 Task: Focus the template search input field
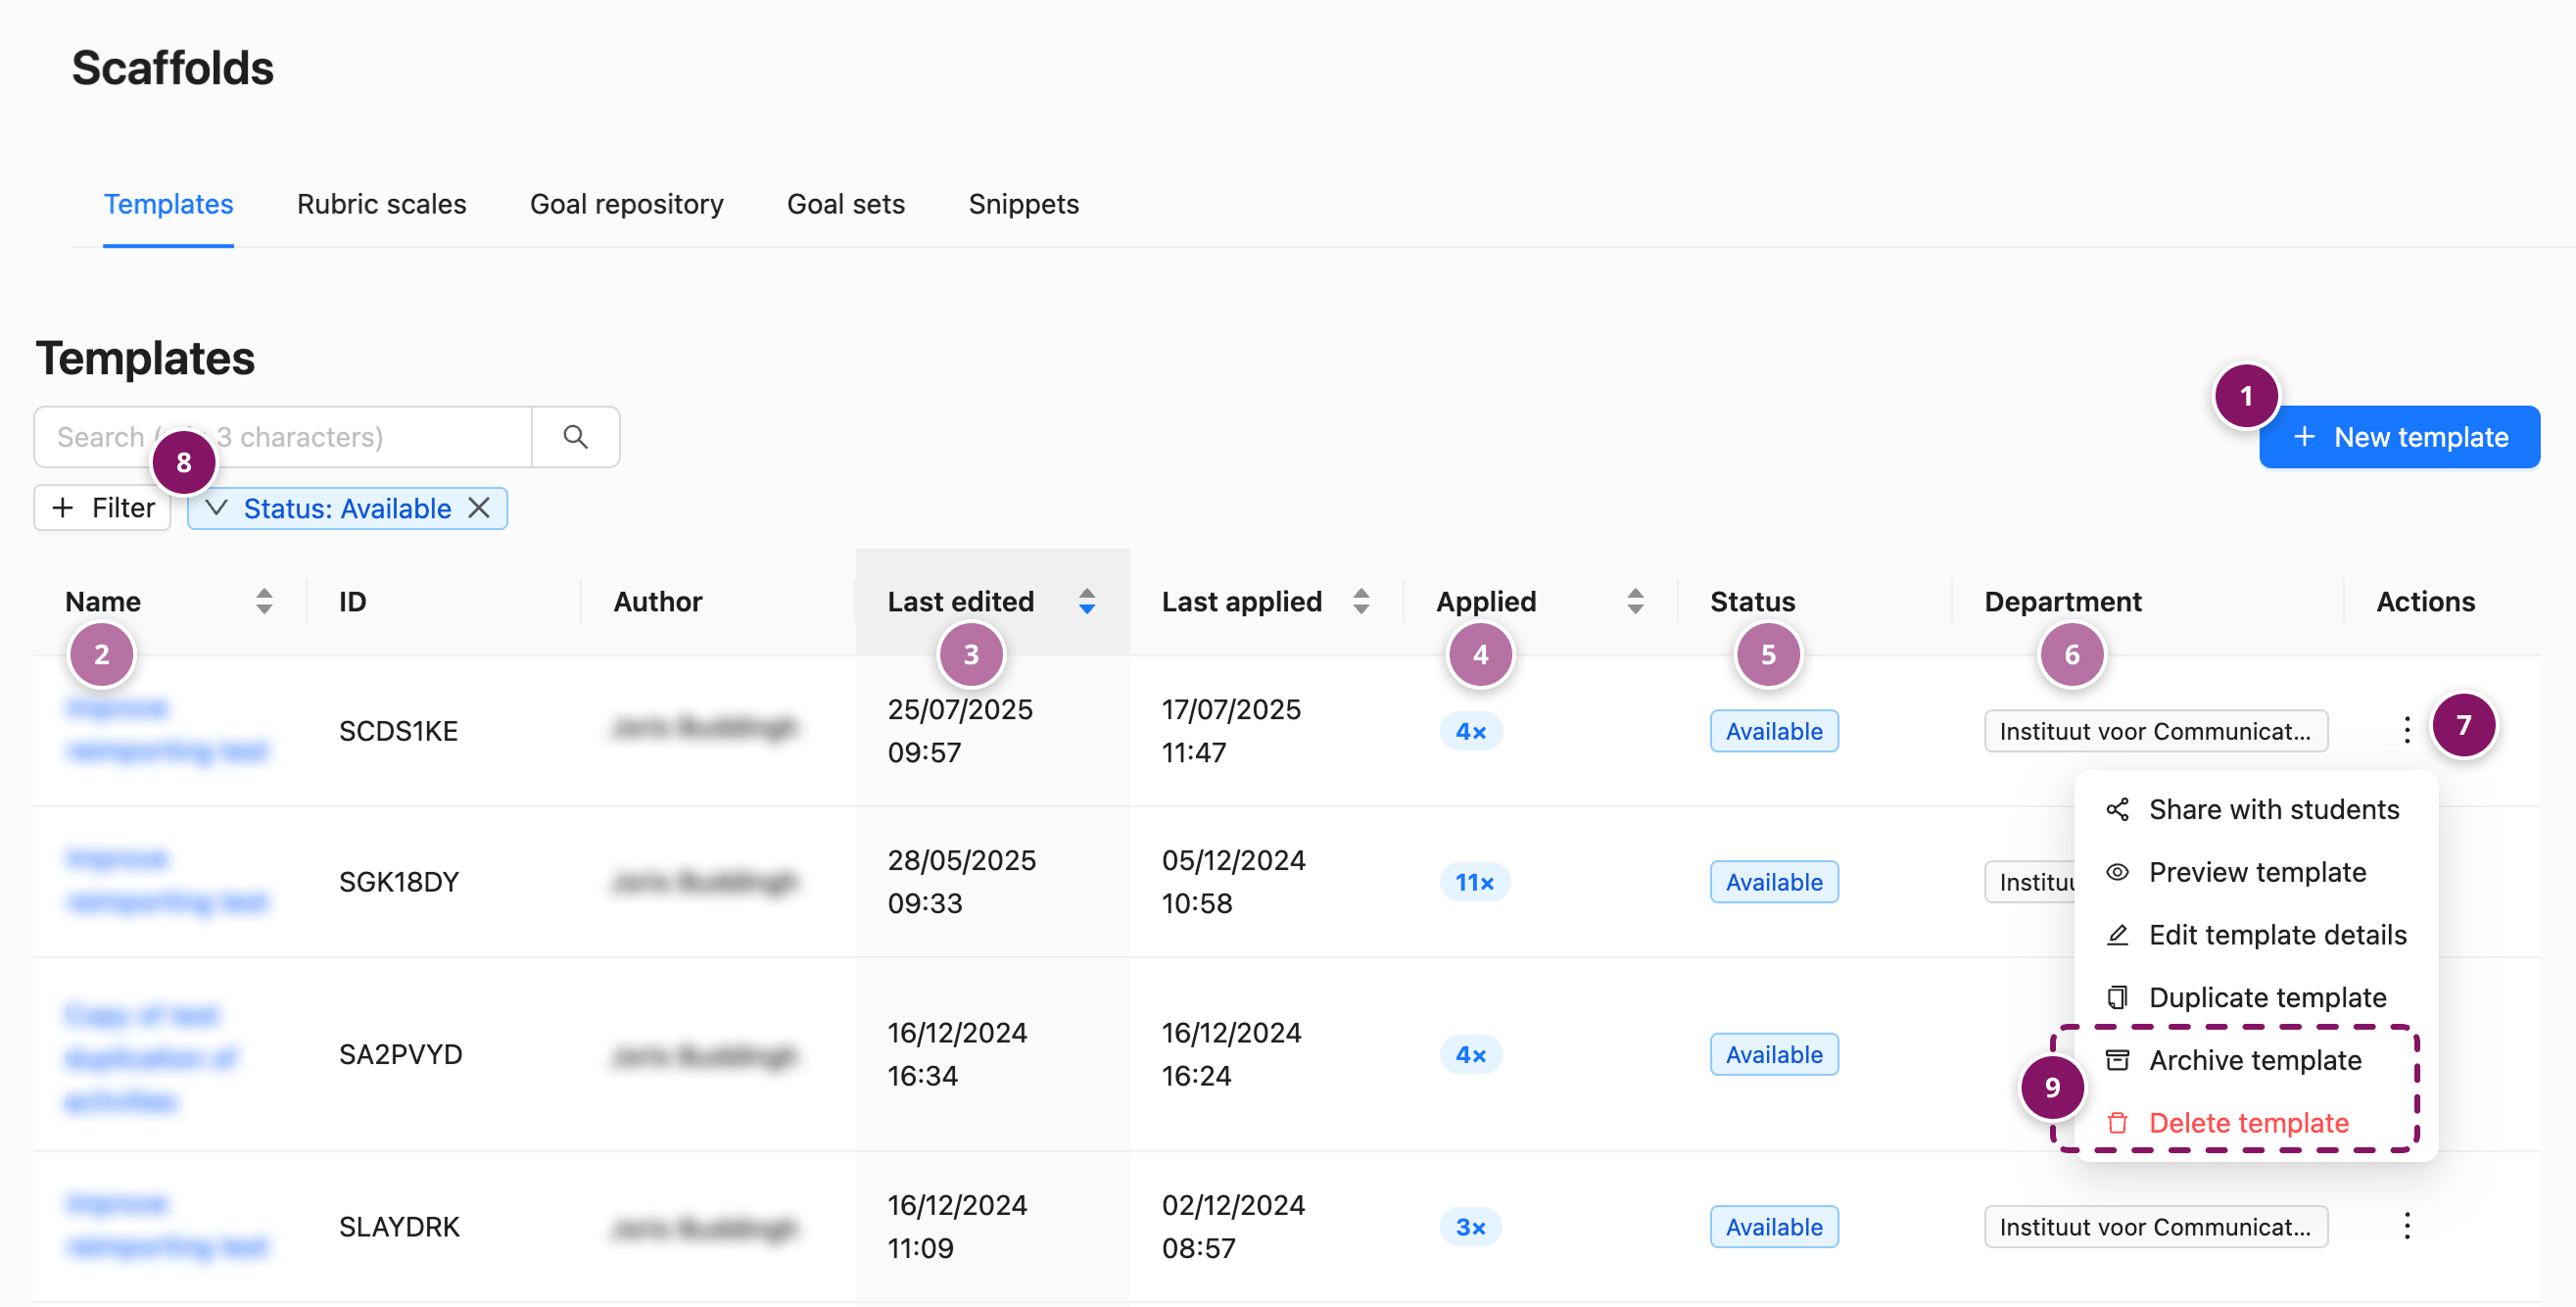[x=283, y=437]
